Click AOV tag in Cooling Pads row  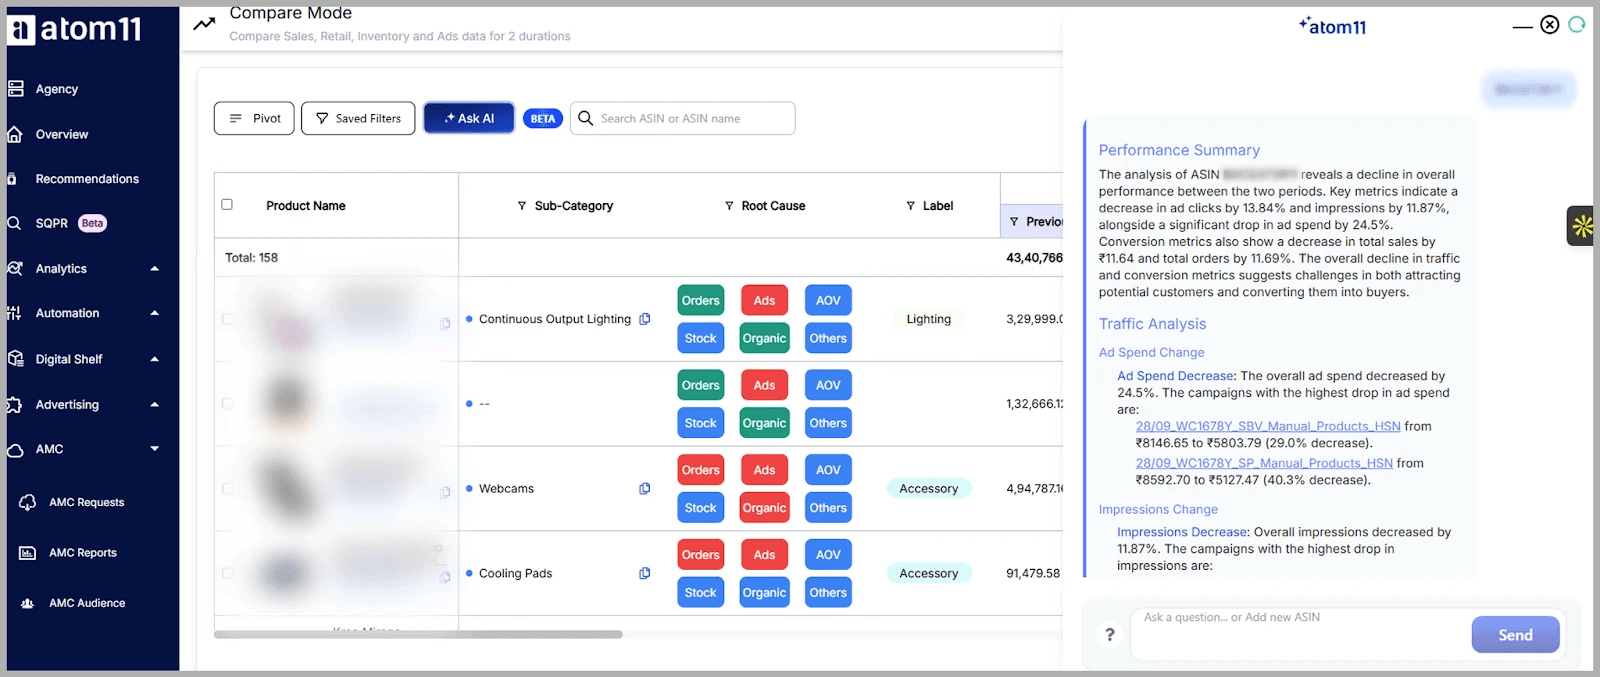tap(828, 555)
